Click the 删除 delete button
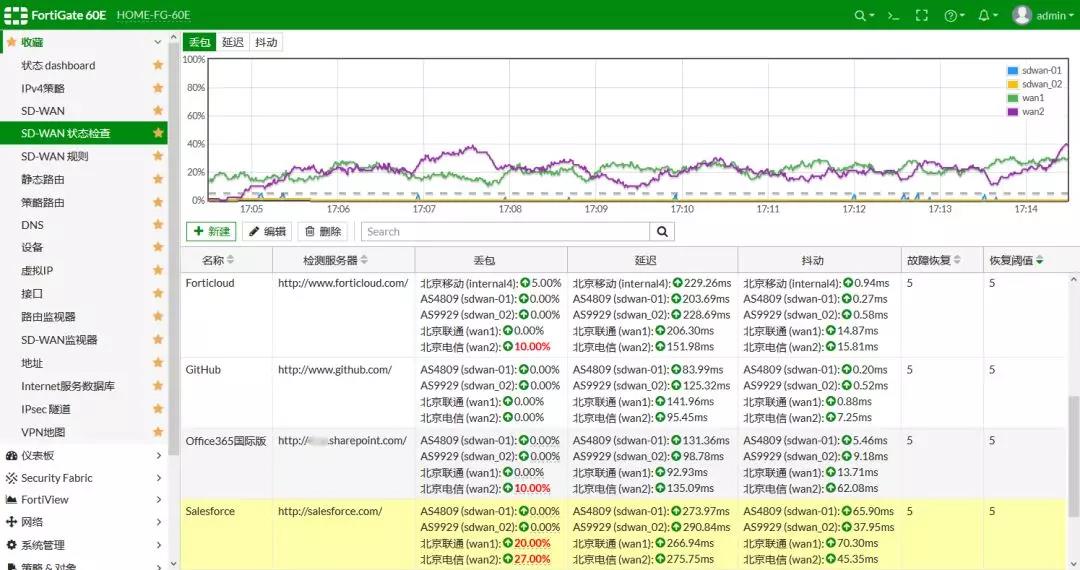Viewport: 1080px width, 570px height. tap(322, 231)
